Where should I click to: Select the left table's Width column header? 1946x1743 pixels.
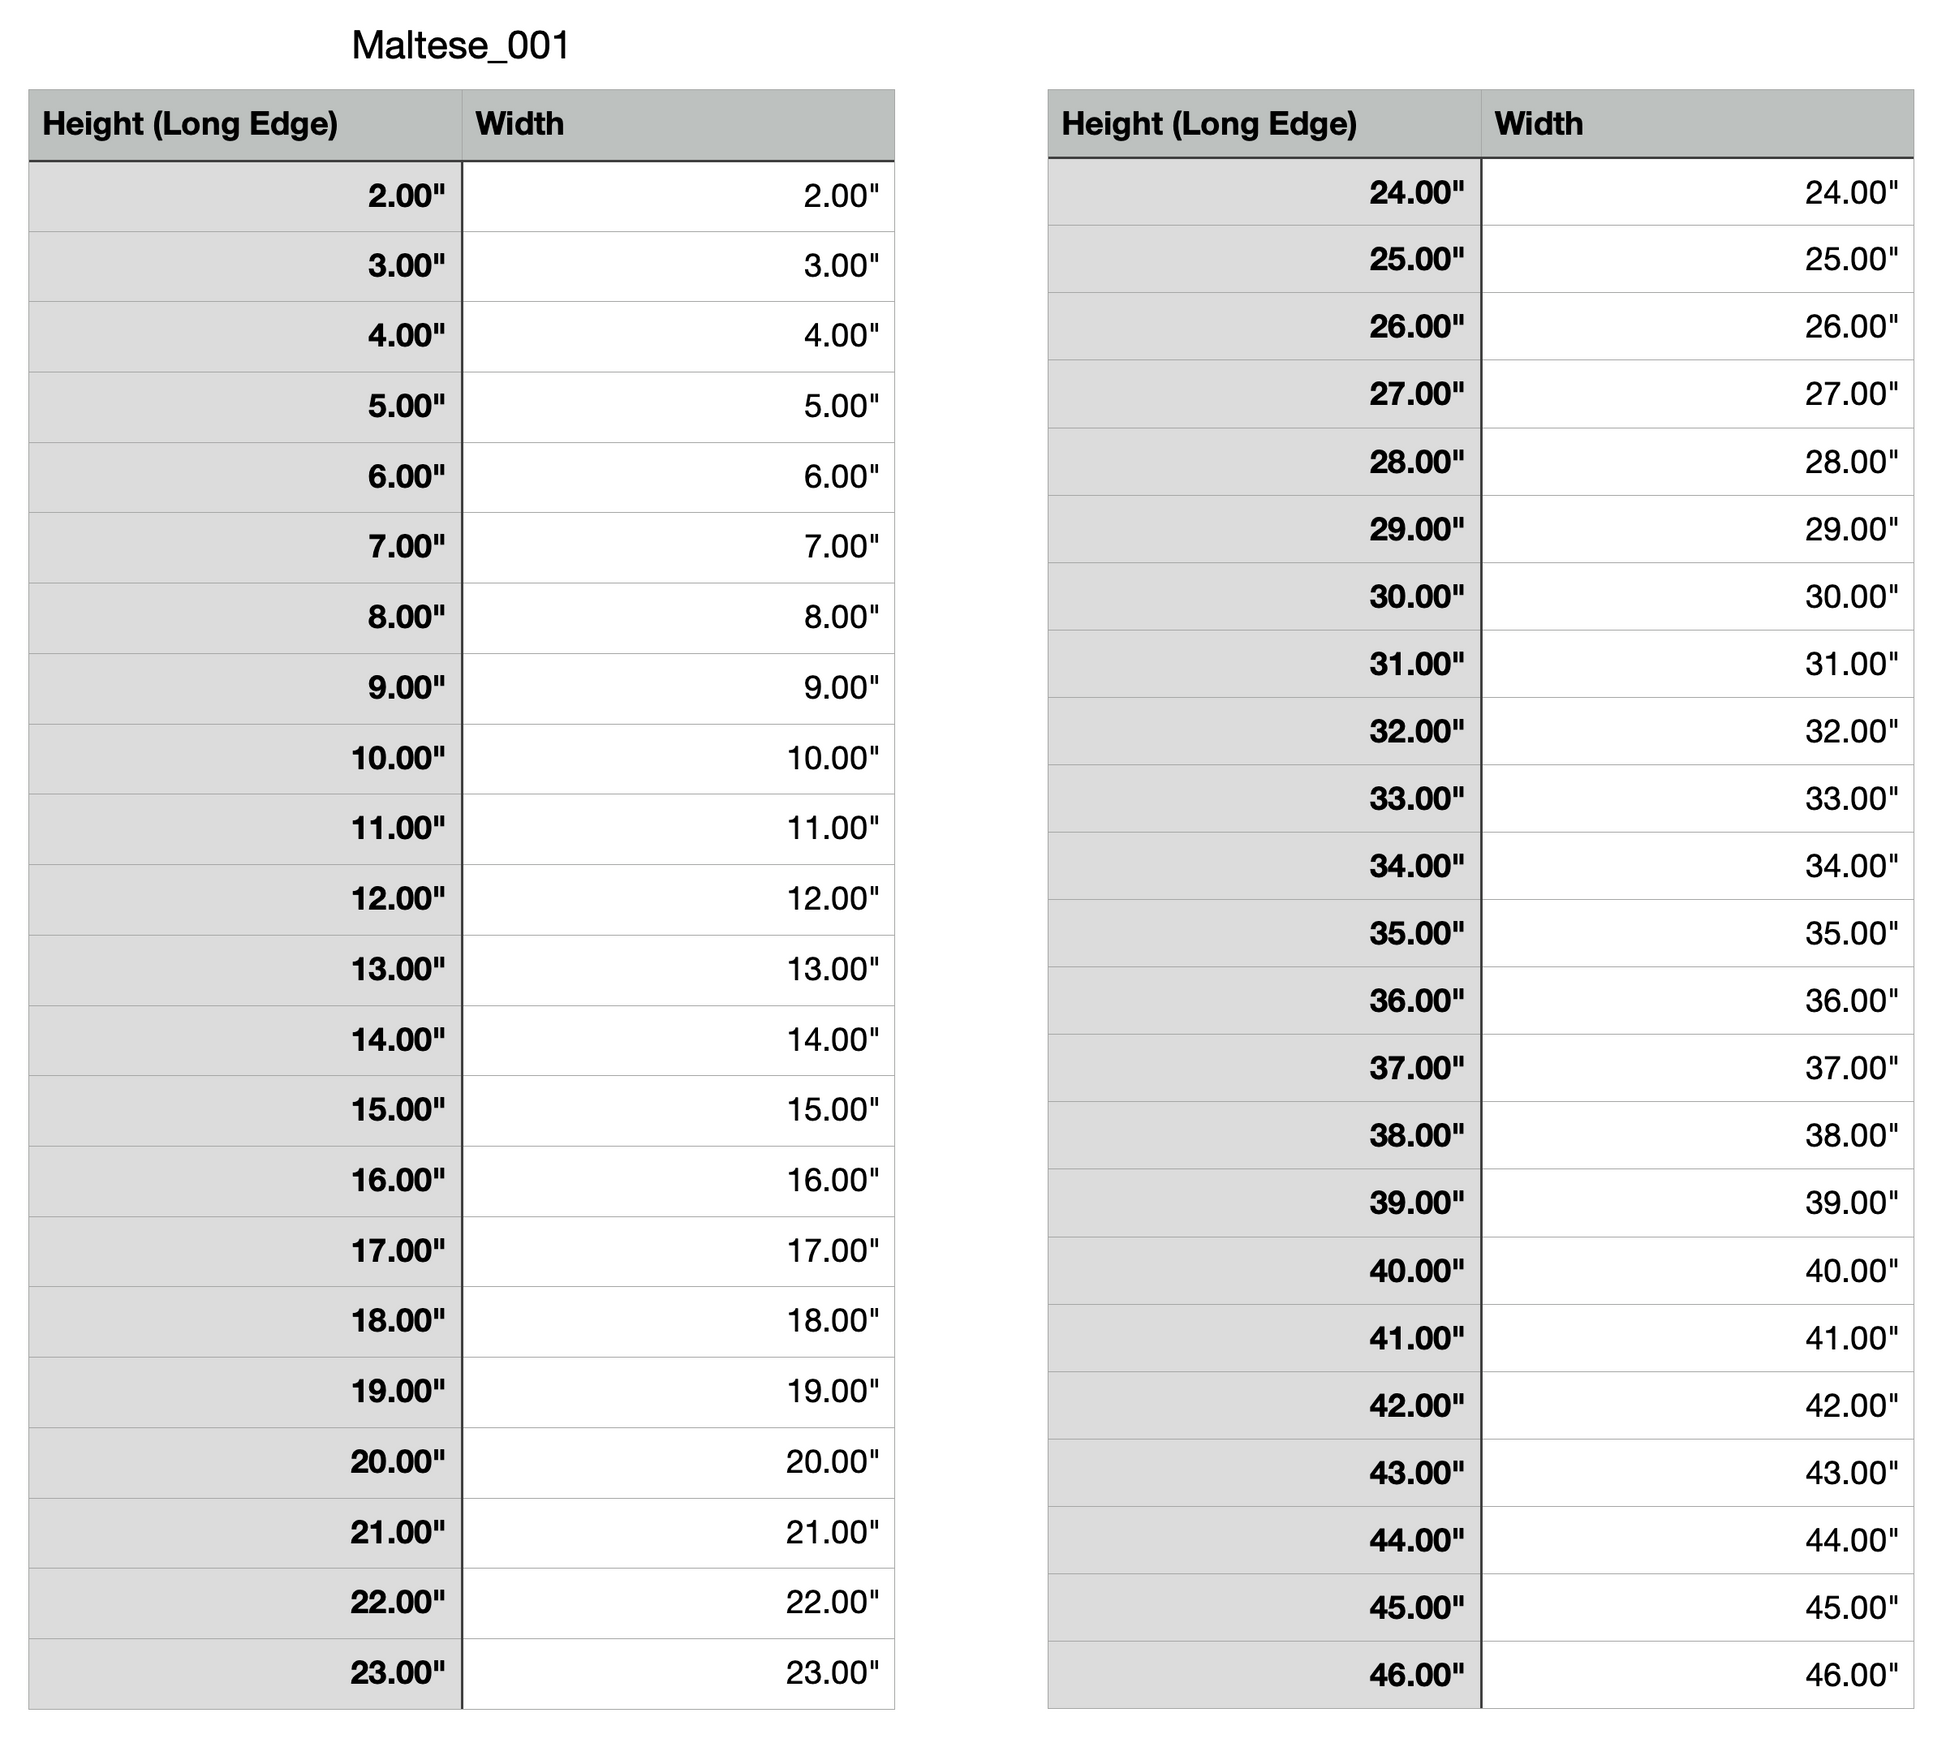(519, 124)
